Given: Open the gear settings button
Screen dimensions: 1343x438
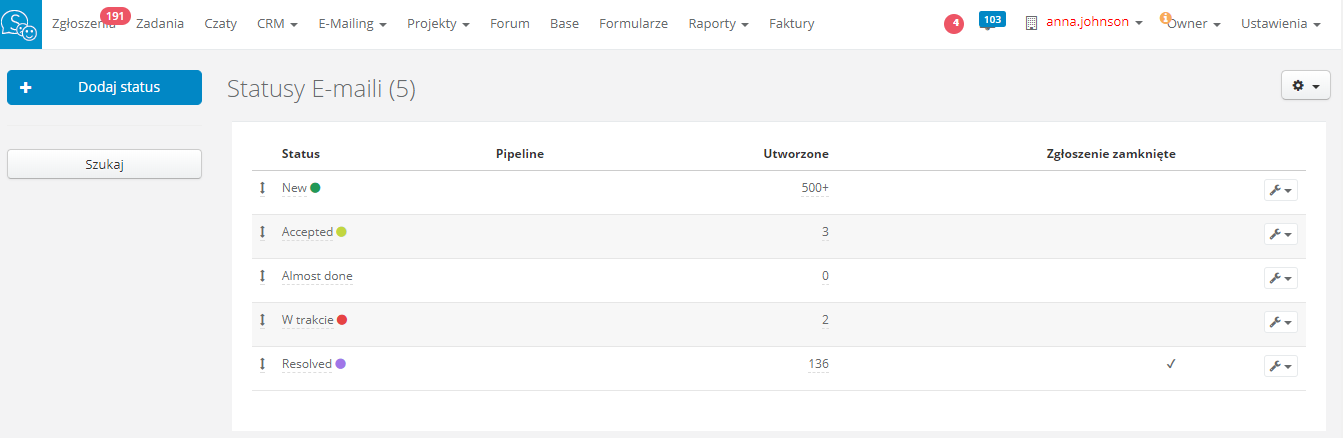Looking at the screenshot, I should (1305, 86).
